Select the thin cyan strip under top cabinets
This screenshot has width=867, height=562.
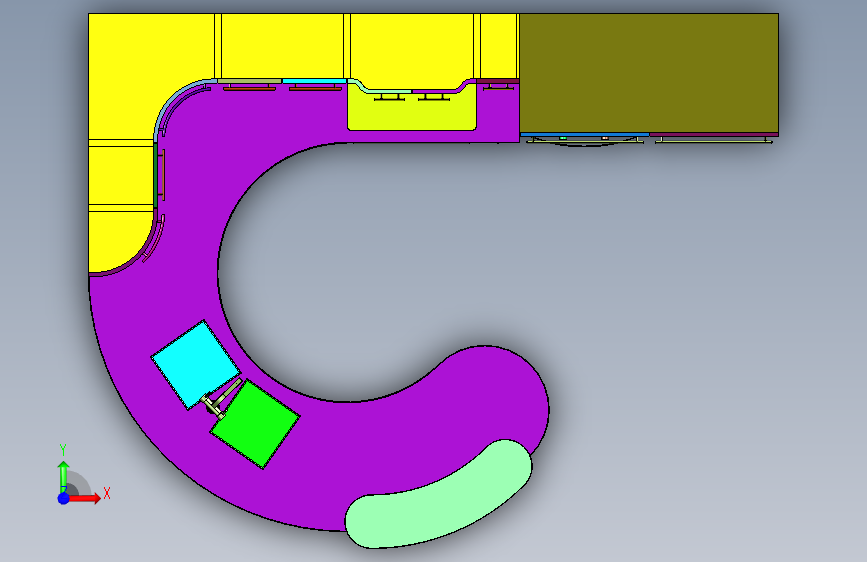314,81
